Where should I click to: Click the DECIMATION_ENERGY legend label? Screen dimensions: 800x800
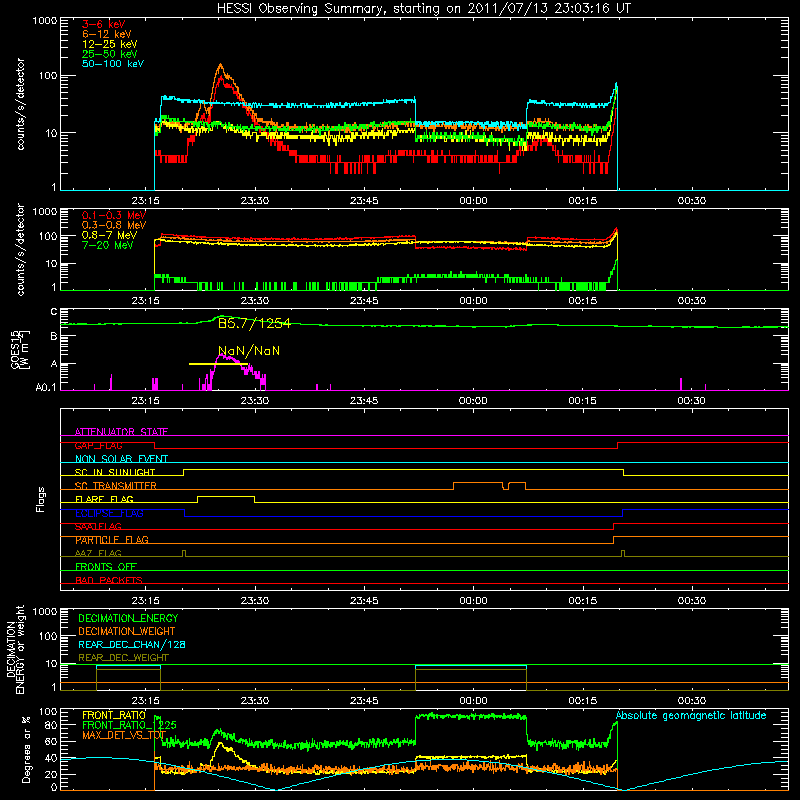coord(128,618)
